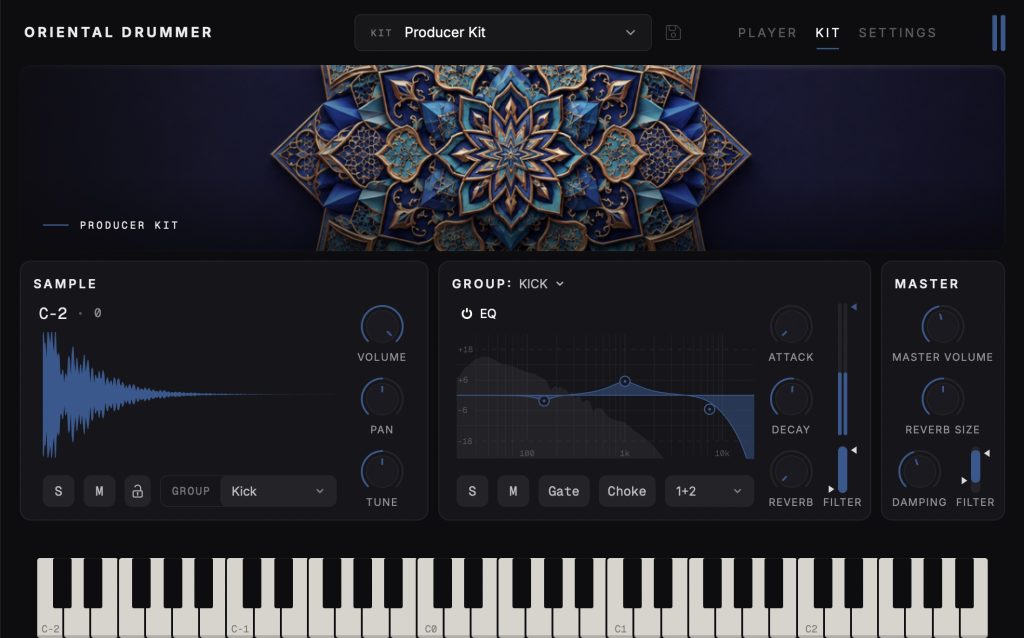Viewport: 1024px width, 638px height.
Task: Click the master filter upper handle triangle
Action: (x=987, y=453)
